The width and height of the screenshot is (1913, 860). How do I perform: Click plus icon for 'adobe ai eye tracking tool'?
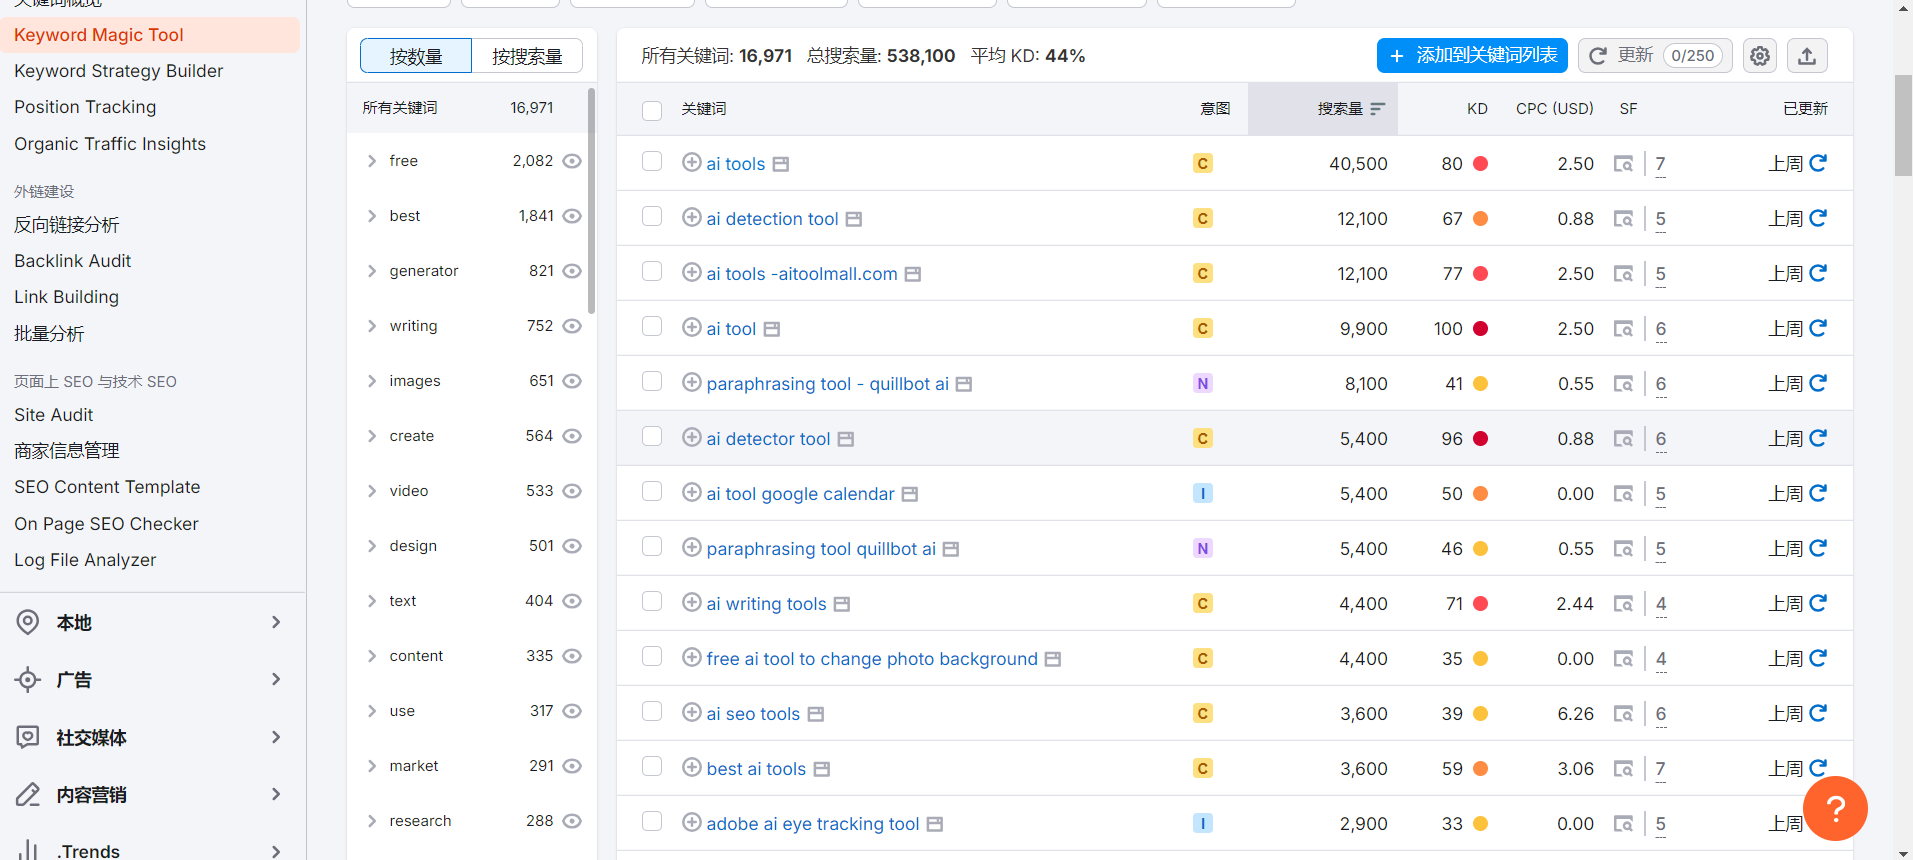[691, 822]
